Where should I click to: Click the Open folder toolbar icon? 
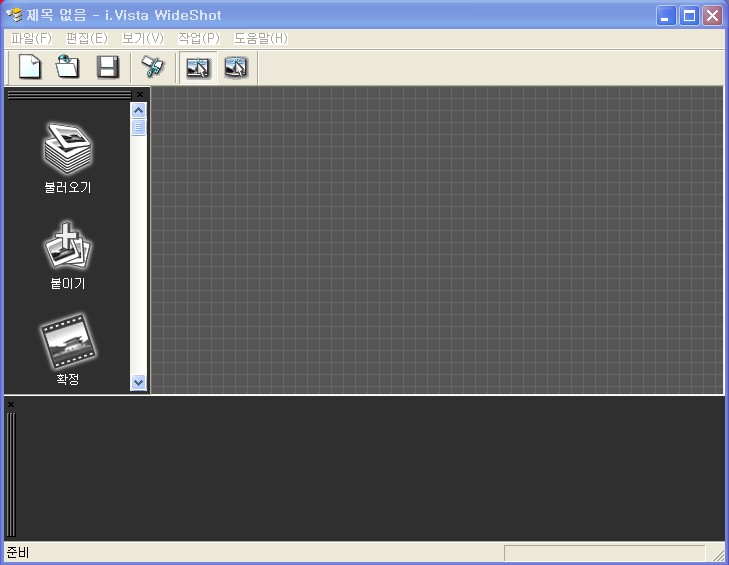point(68,67)
